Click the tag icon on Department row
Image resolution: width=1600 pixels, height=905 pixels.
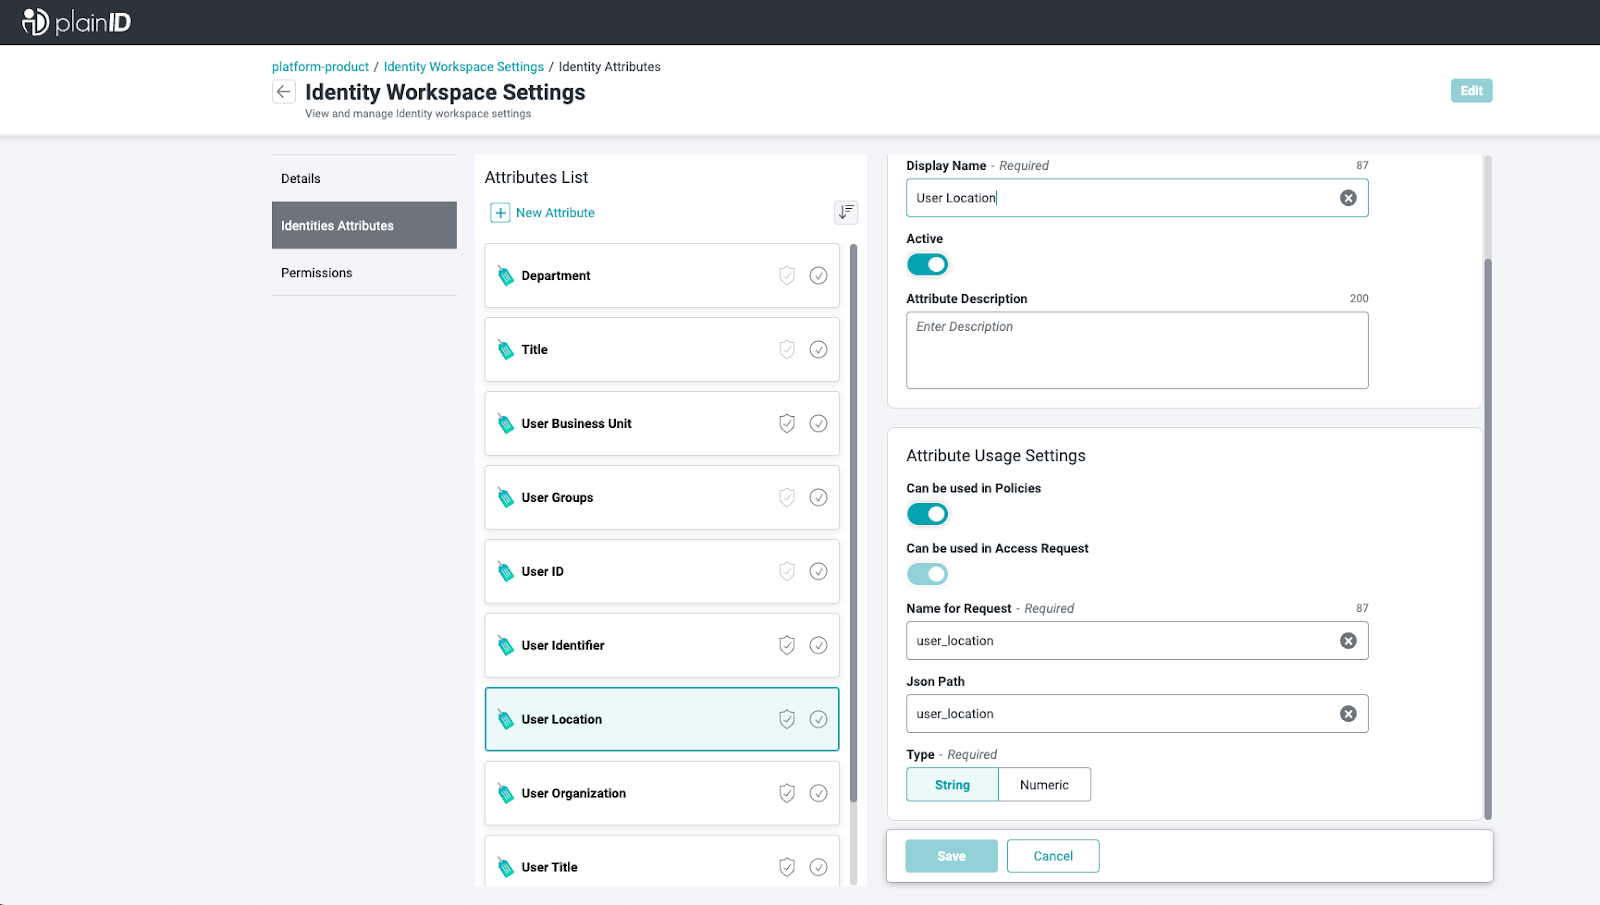coord(506,276)
